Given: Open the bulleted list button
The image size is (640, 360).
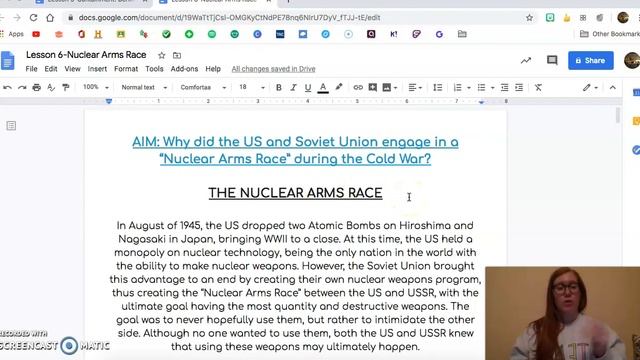Looking at the screenshot, I should tap(482, 87).
